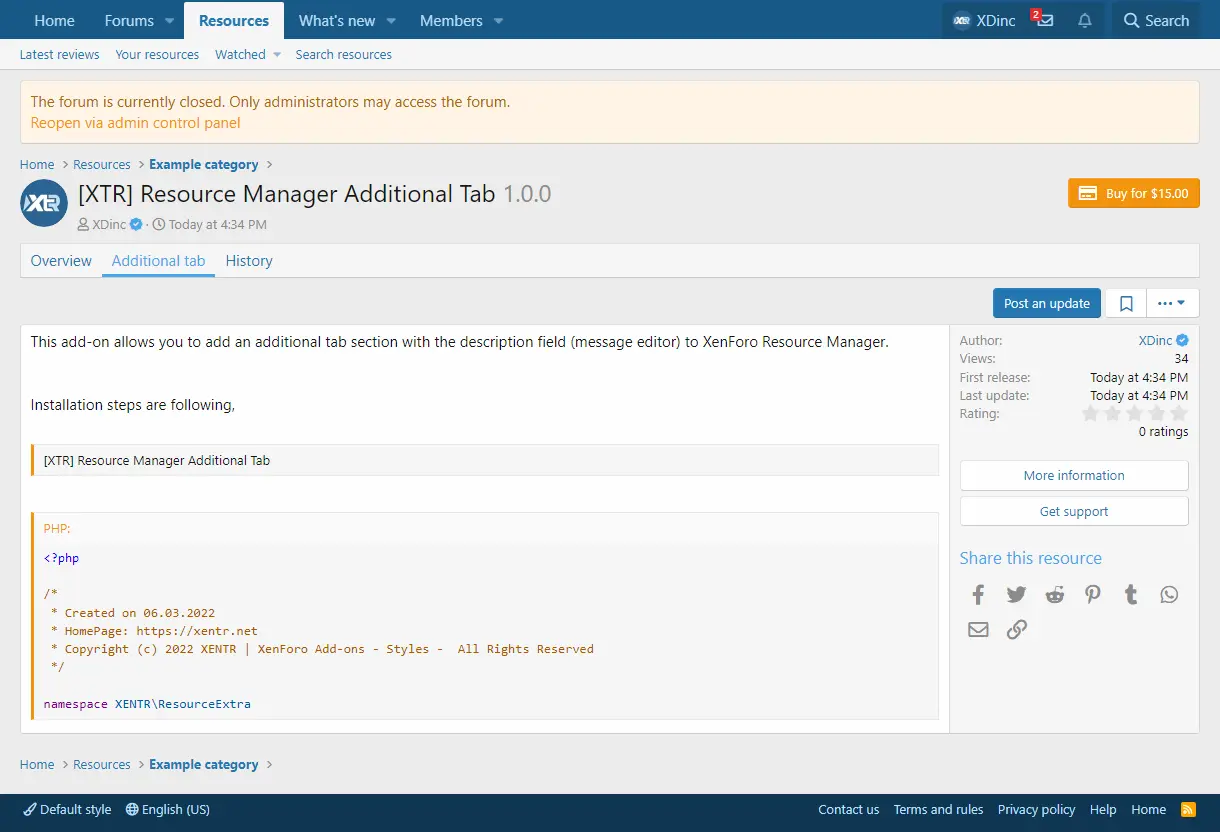Click top breadcrumb Home link
Screen dimensions: 1220x832
pyautogui.click(x=37, y=165)
